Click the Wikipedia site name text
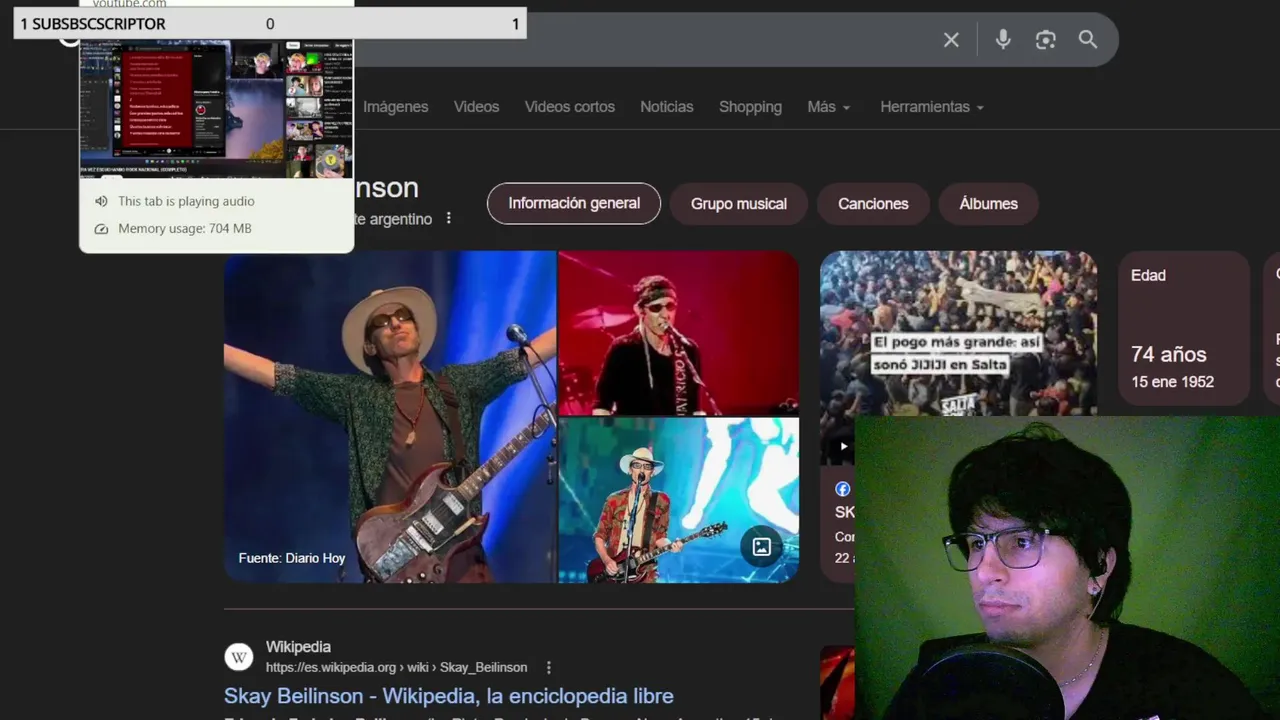The width and height of the screenshot is (1280, 720). pyautogui.click(x=298, y=647)
